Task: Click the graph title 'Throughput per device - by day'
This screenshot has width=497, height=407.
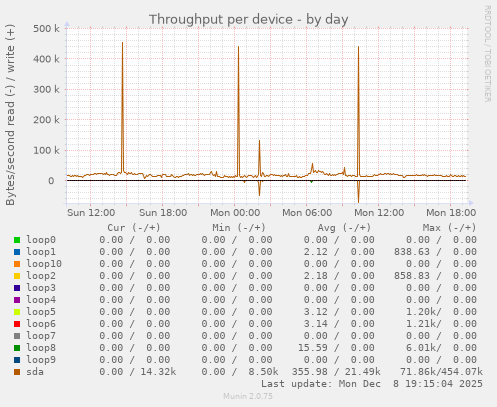Action: tap(249, 20)
